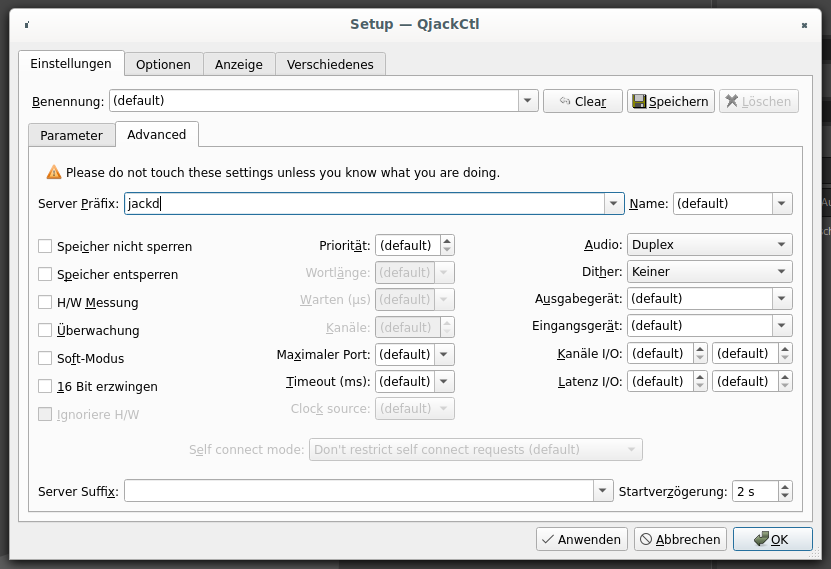Image resolution: width=831 pixels, height=569 pixels.
Task: Open the Benennung preset dropdown
Action: 528,101
